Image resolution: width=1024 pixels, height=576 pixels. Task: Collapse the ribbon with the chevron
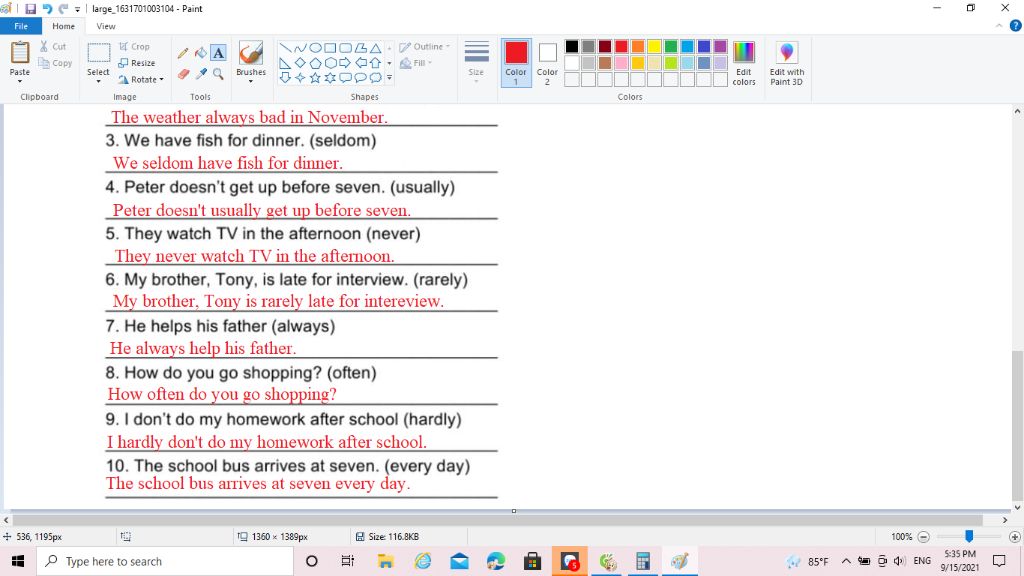[x=999, y=26]
